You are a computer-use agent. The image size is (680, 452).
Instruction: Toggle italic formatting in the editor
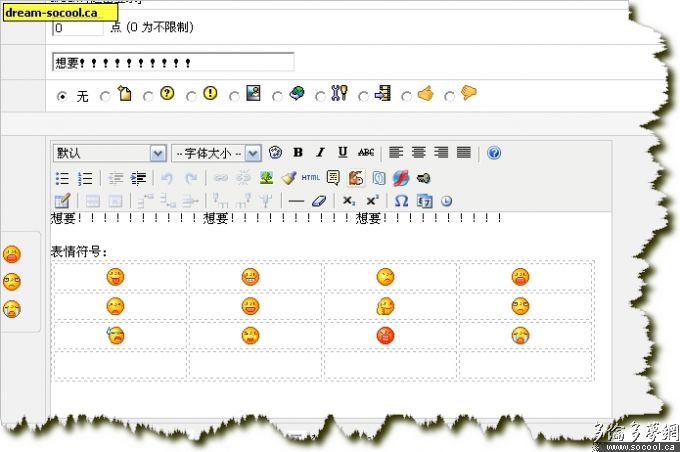coord(320,153)
